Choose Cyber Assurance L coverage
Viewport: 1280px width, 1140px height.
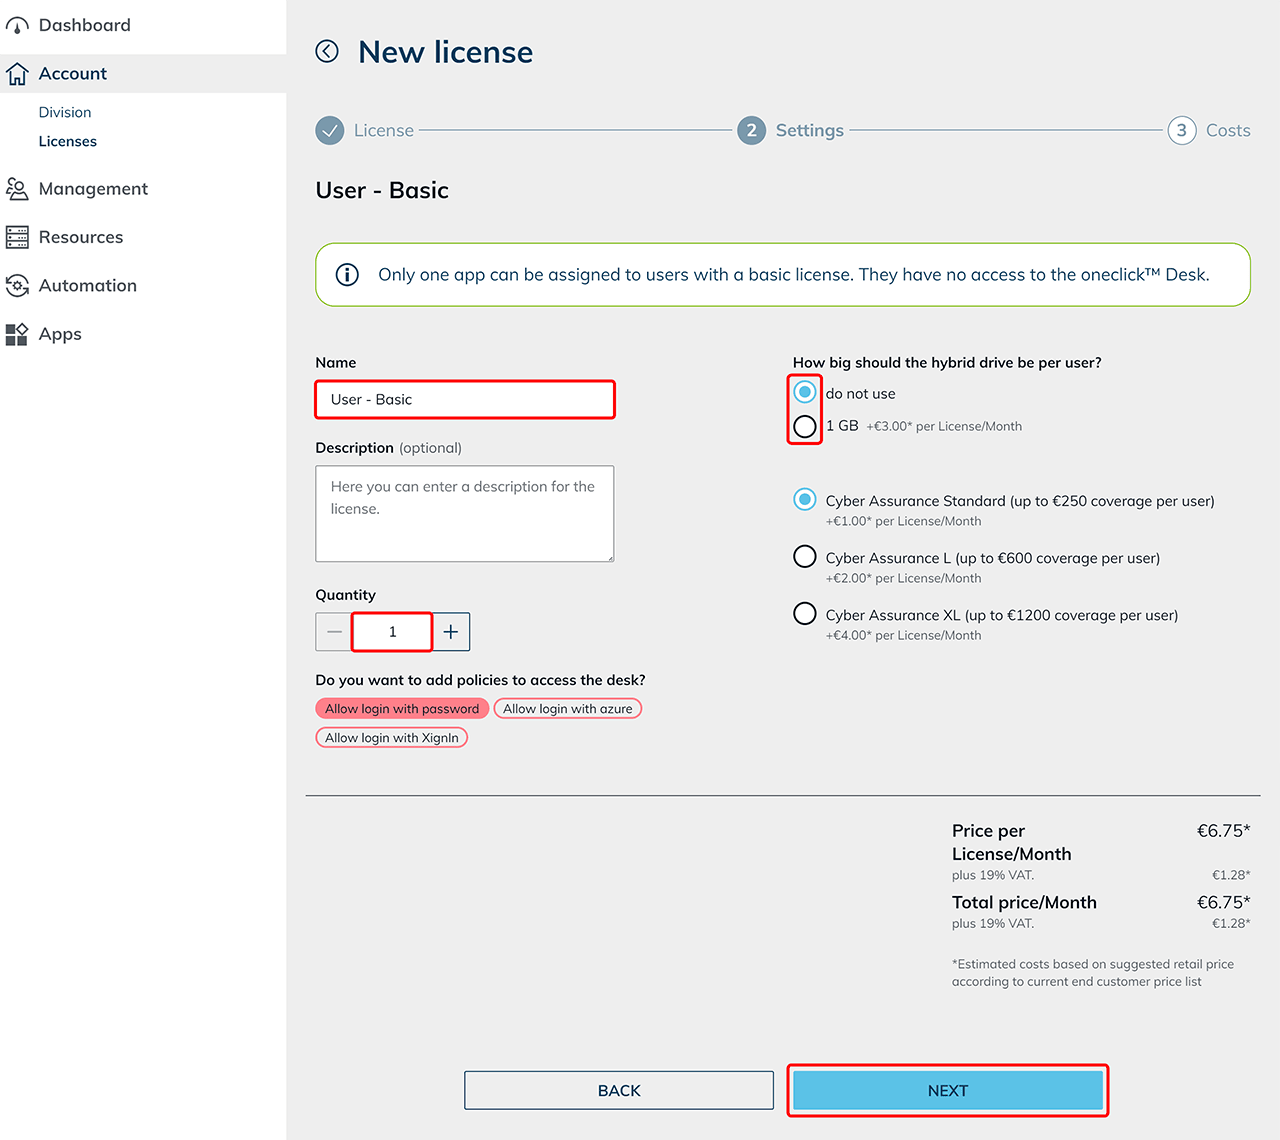805,557
